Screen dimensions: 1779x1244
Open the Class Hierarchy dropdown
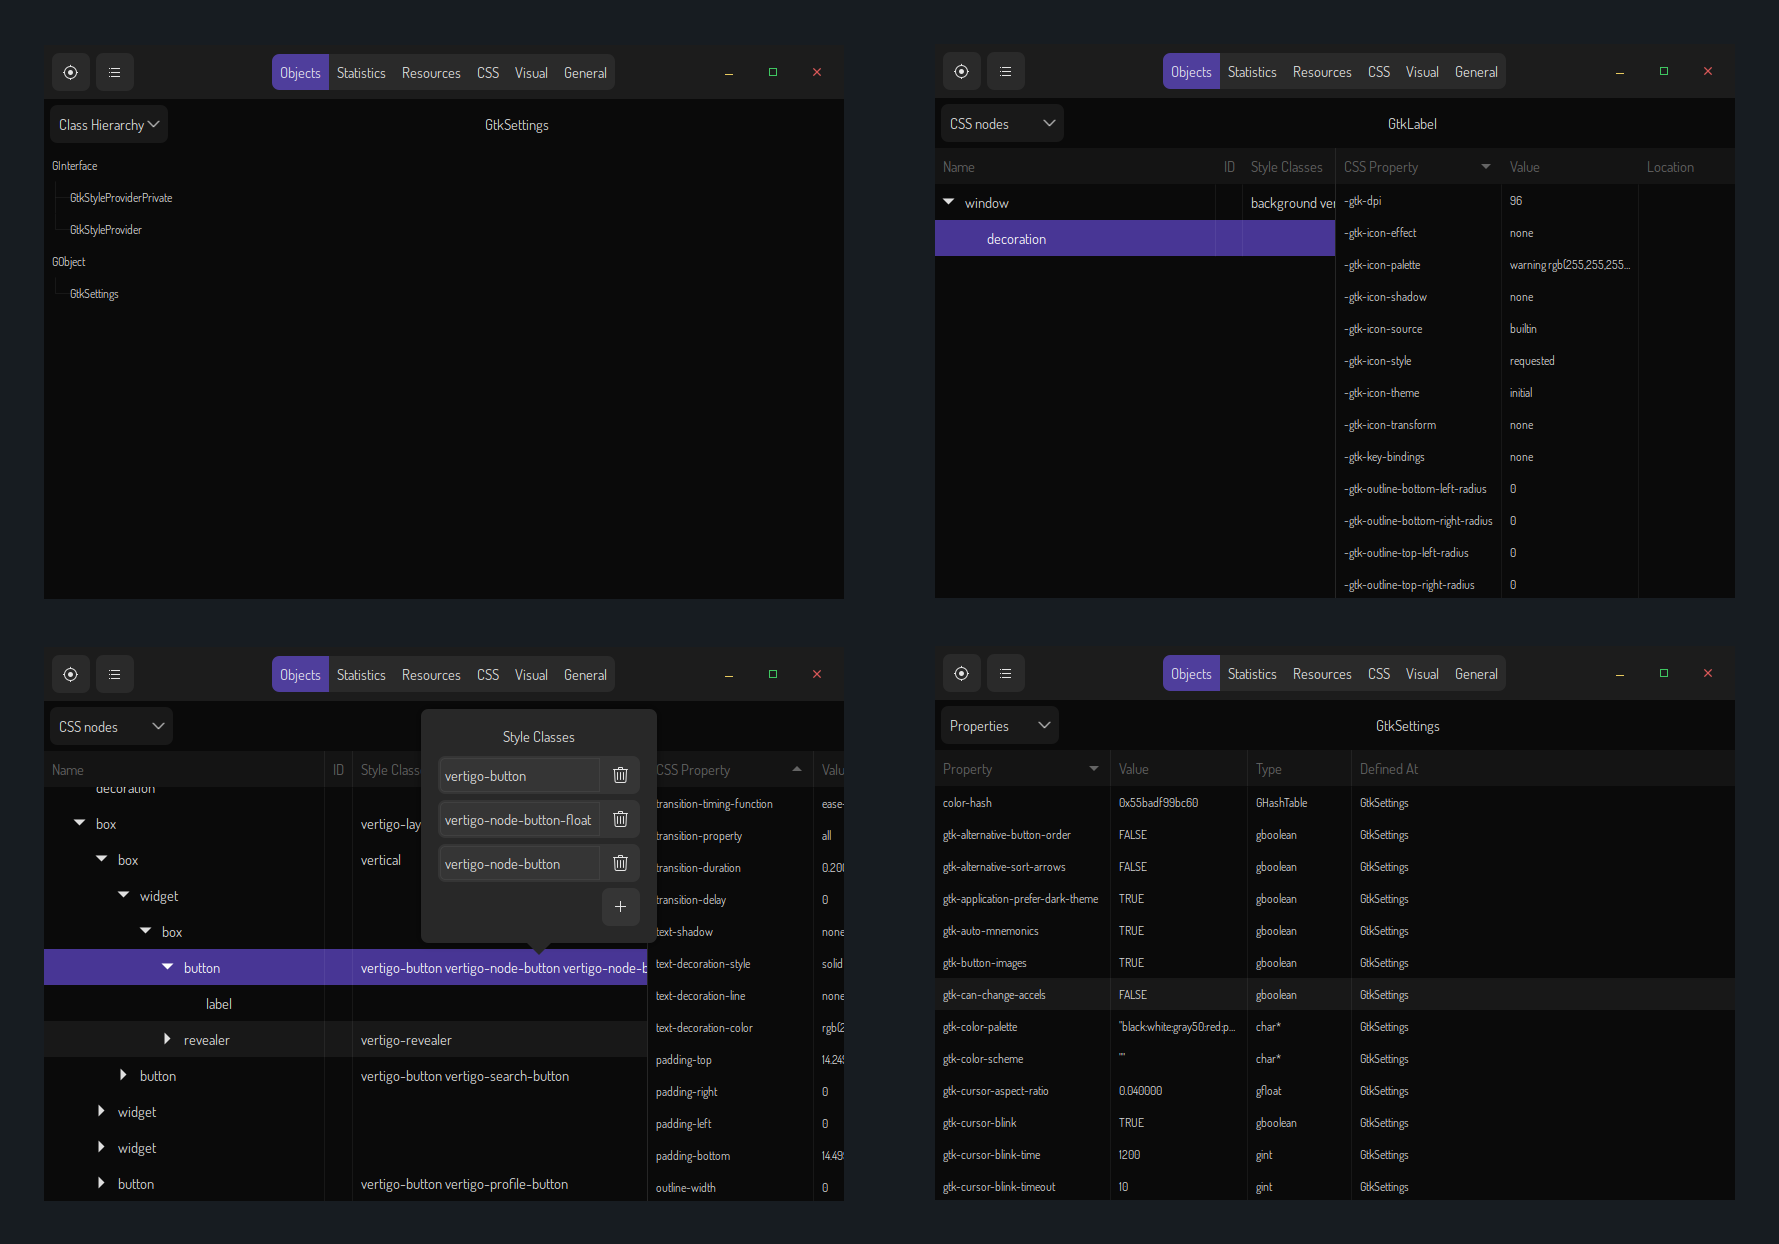click(109, 125)
